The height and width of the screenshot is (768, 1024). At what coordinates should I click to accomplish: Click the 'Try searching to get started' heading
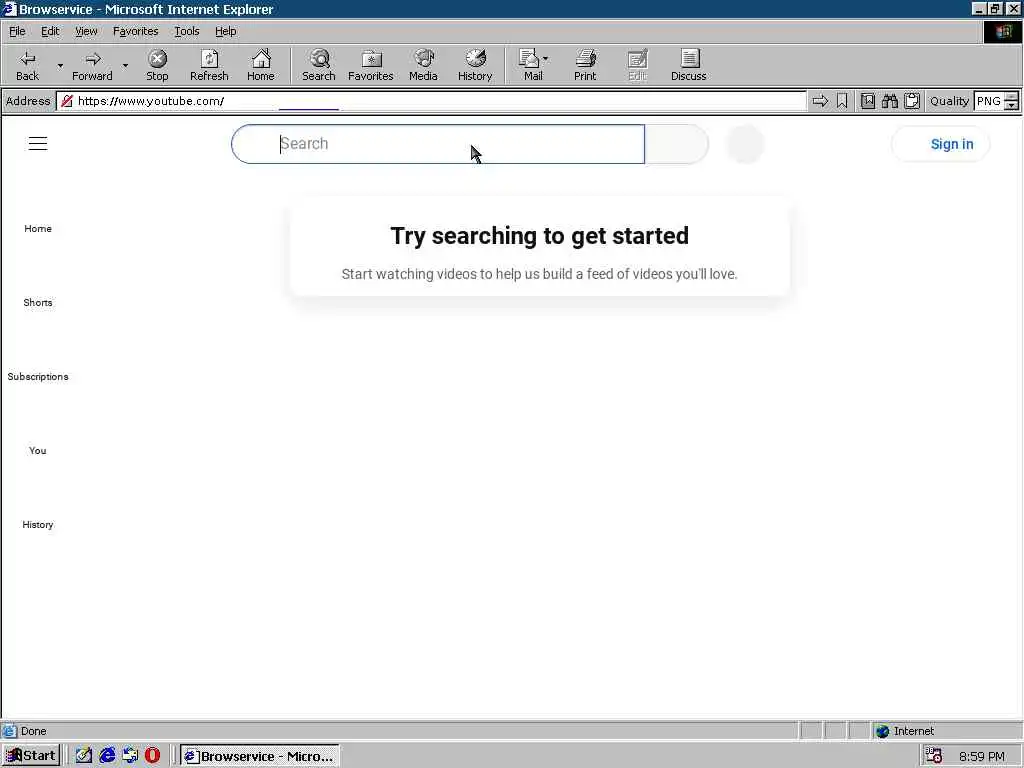[539, 236]
